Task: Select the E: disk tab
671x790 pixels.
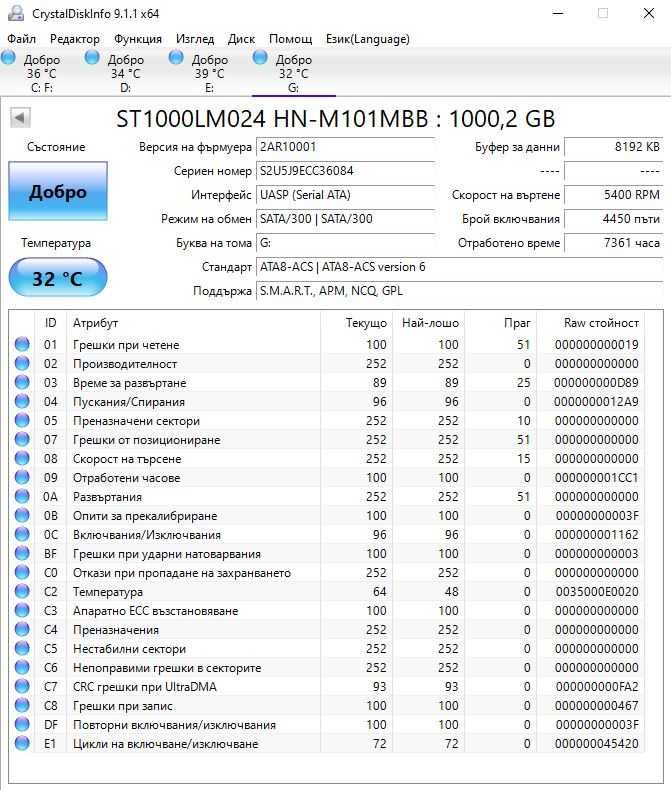Action: 210,73
